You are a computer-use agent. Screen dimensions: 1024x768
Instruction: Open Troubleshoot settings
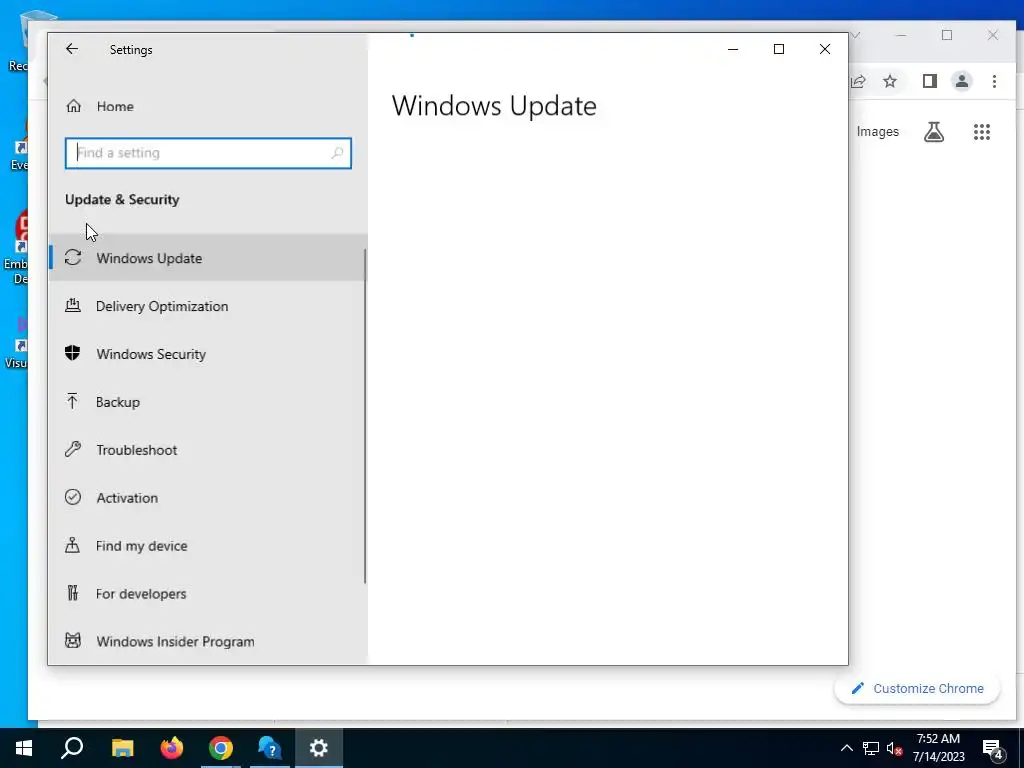point(208,450)
